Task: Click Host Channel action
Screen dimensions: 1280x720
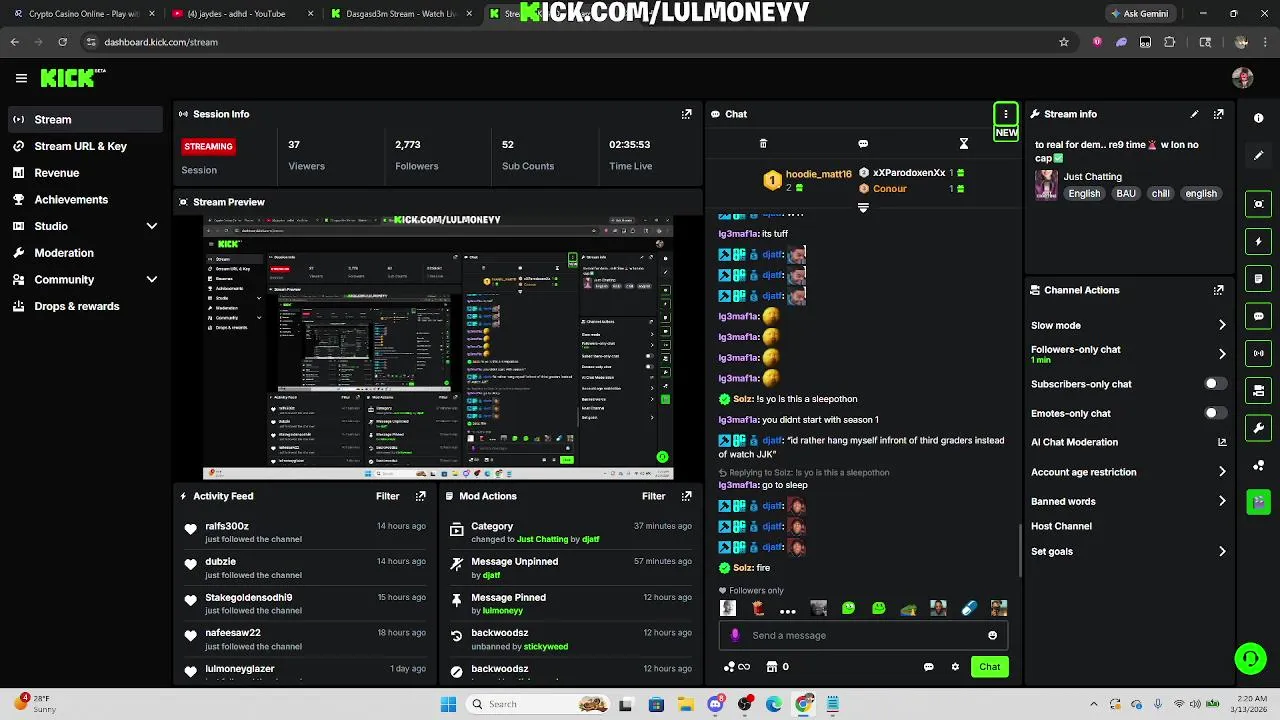Action: point(1061,526)
